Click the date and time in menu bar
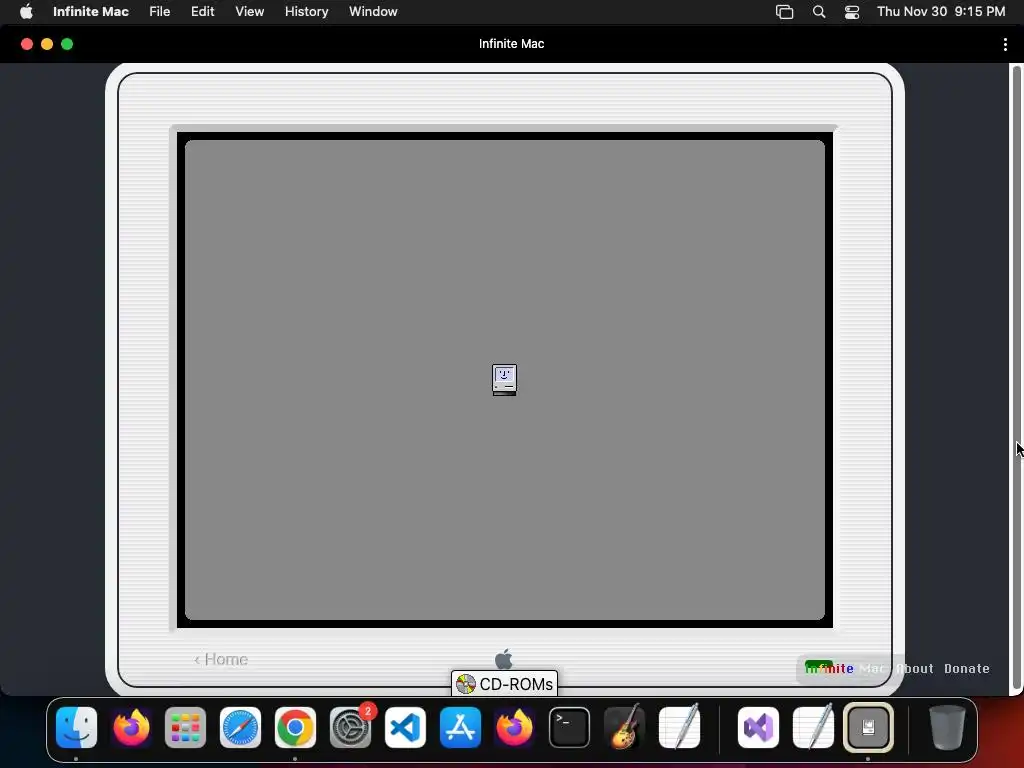The height and width of the screenshot is (768, 1024). point(941,11)
